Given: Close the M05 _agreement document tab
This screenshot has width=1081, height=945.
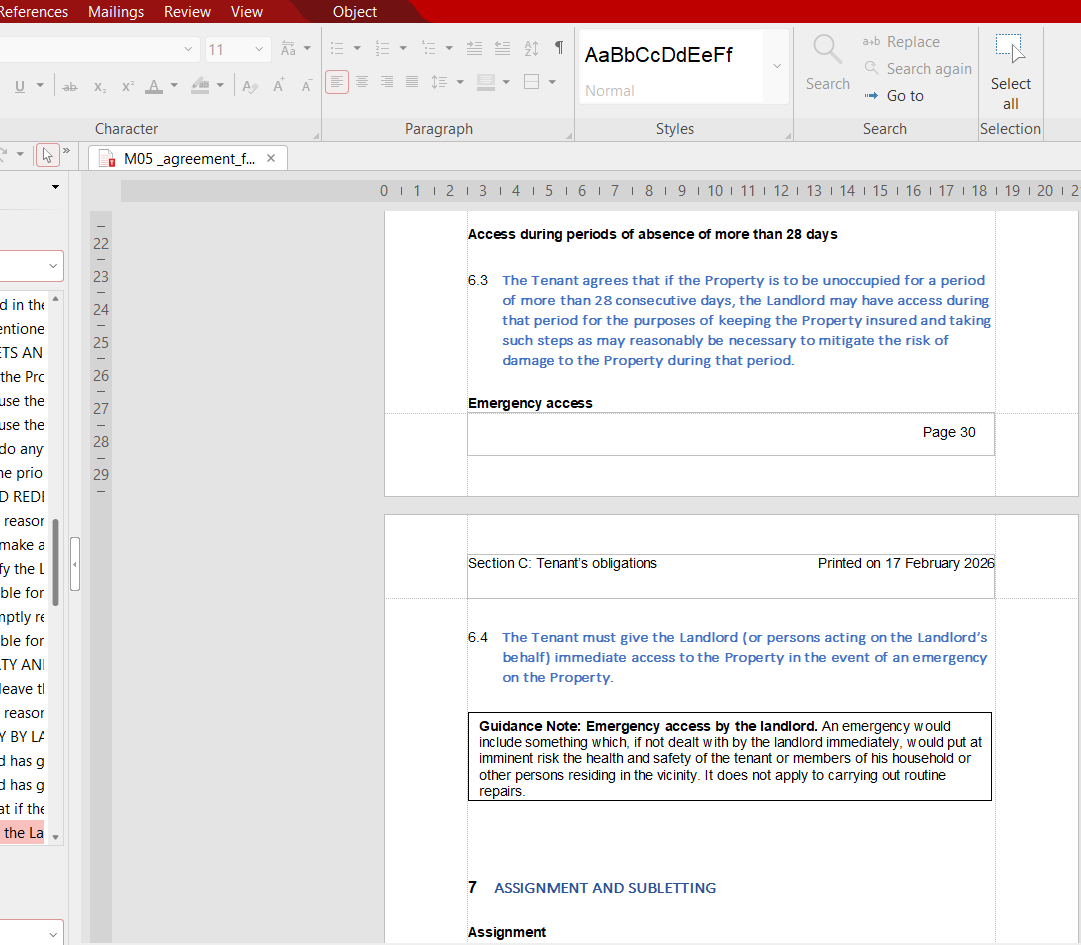Looking at the screenshot, I should (x=271, y=158).
